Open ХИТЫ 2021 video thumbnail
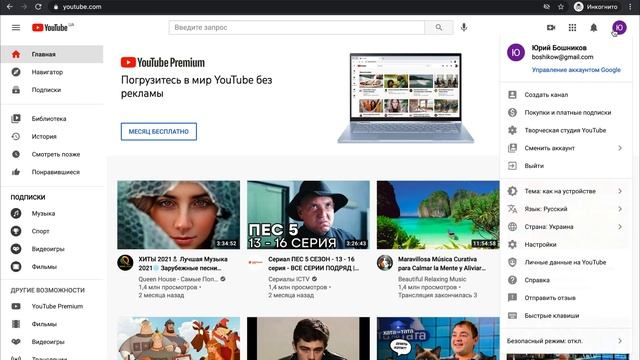640x360 pixels. pos(178,215)
